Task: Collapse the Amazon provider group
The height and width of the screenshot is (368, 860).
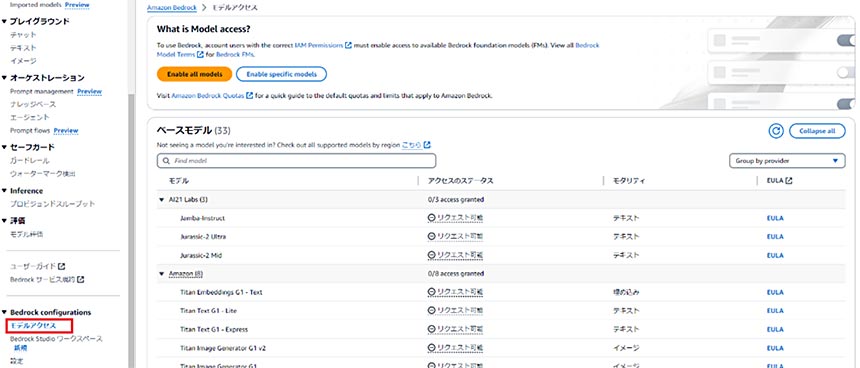Action: pos(162,274)
